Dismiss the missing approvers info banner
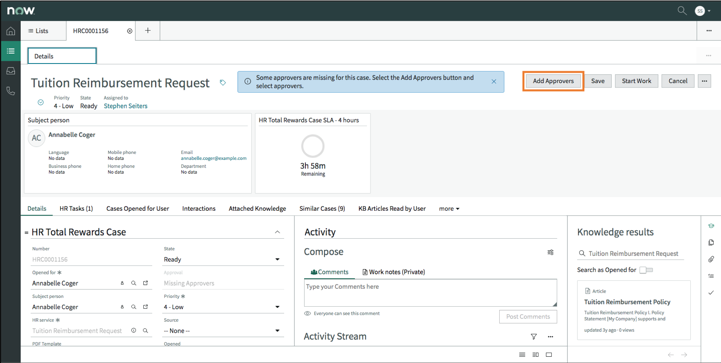721x363 pixels. pos(493,81)
